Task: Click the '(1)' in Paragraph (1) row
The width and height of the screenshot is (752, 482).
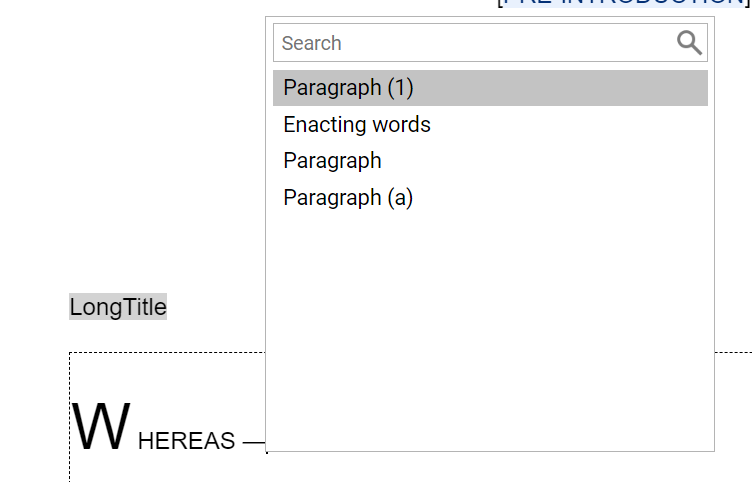Action: click(x=400, y=88)
